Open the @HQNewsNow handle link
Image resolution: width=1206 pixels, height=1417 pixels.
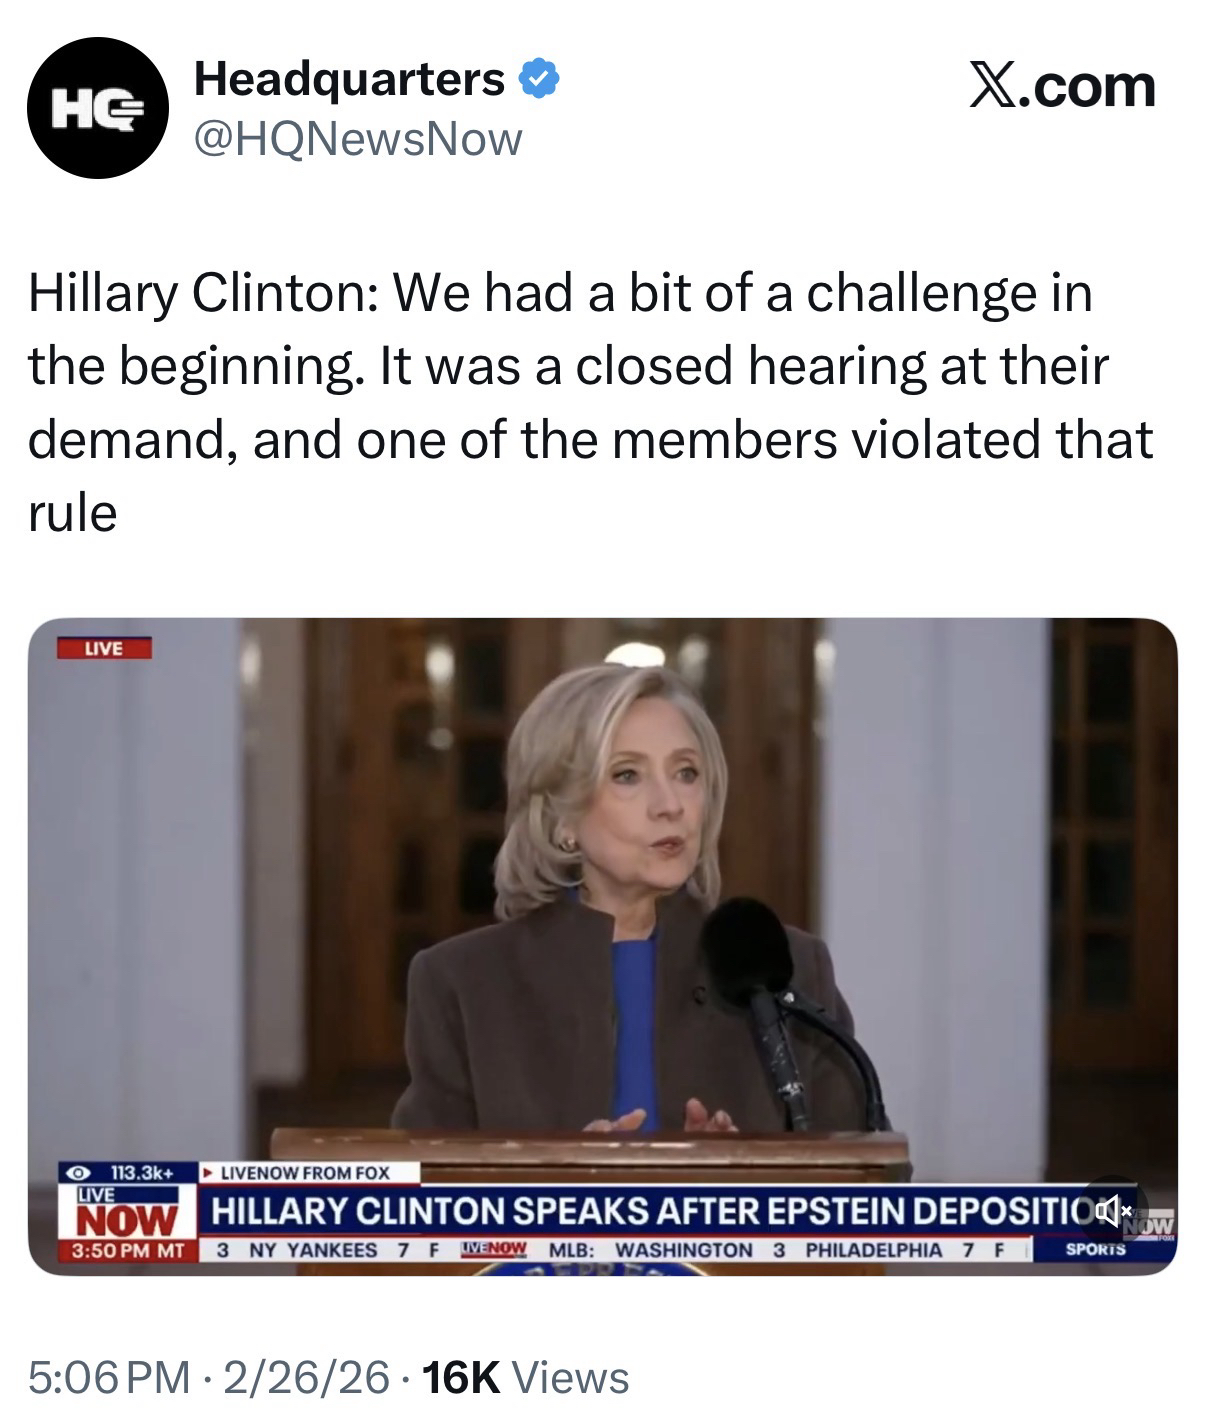[358, 139]
